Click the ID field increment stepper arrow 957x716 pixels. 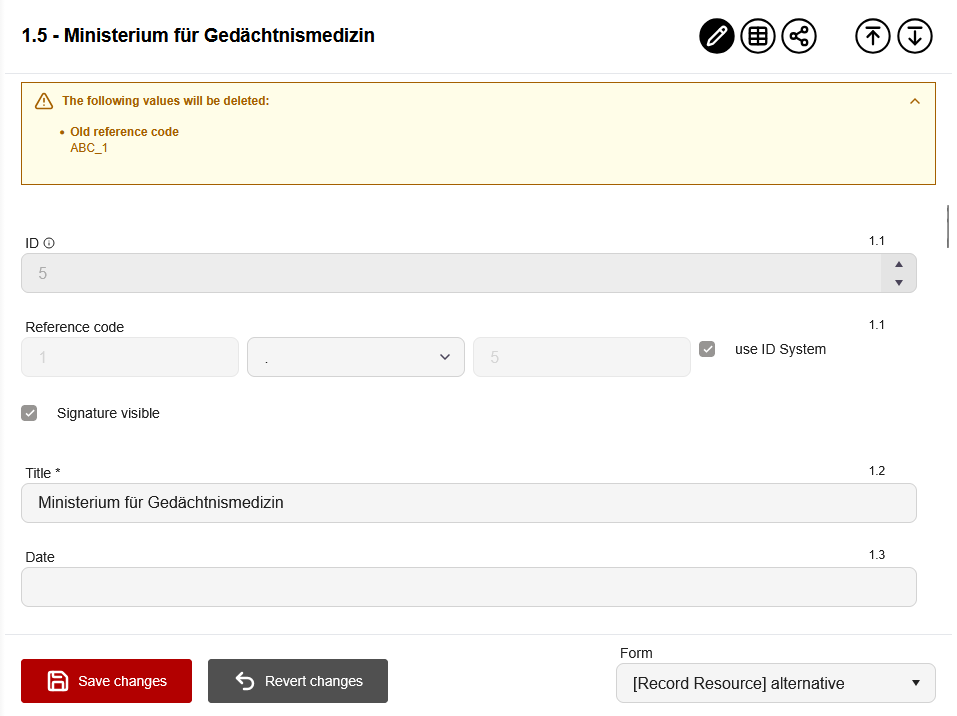click(x=898, y=265)
